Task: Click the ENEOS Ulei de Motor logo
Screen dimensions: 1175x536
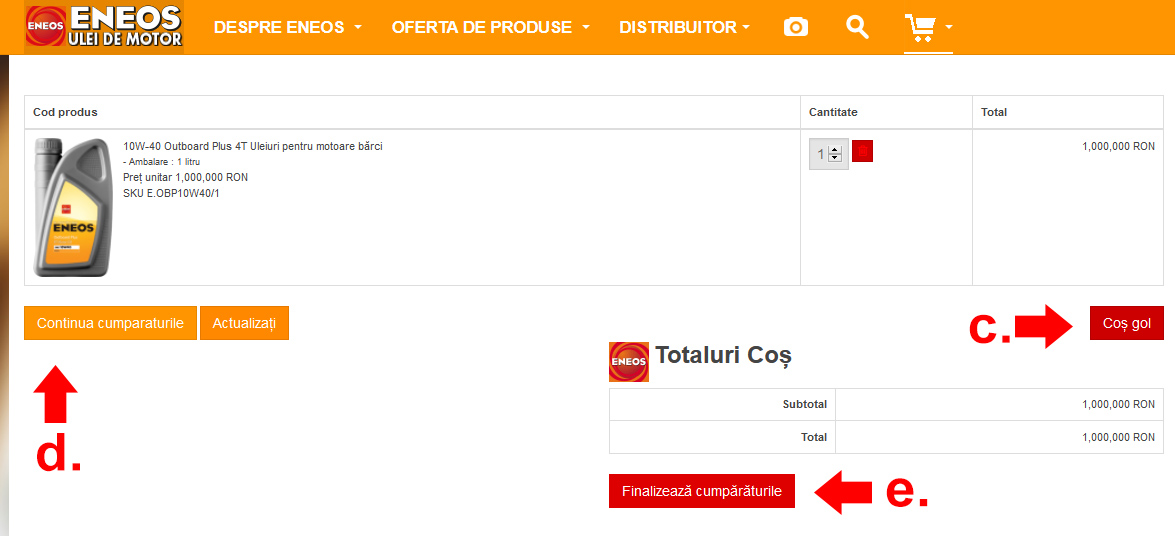Action: pos(104,28)
